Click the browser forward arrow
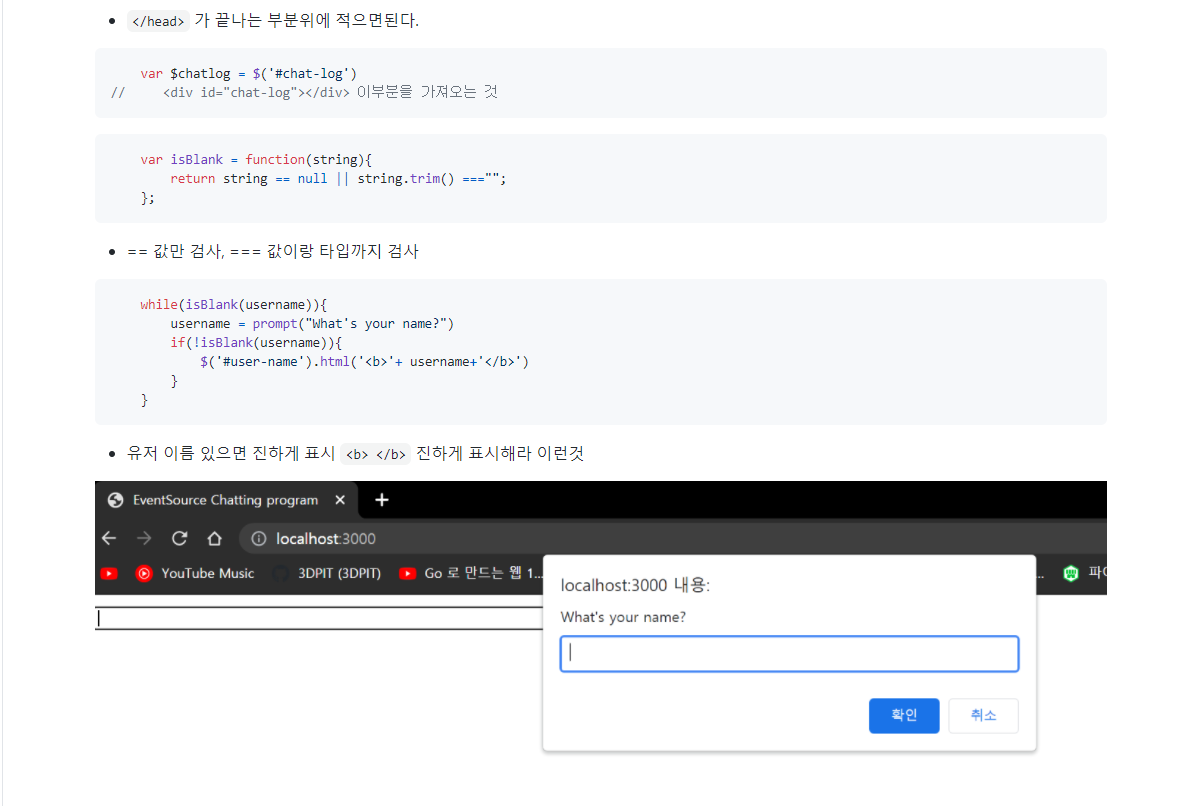1193x806 pixels. (144, 539)
